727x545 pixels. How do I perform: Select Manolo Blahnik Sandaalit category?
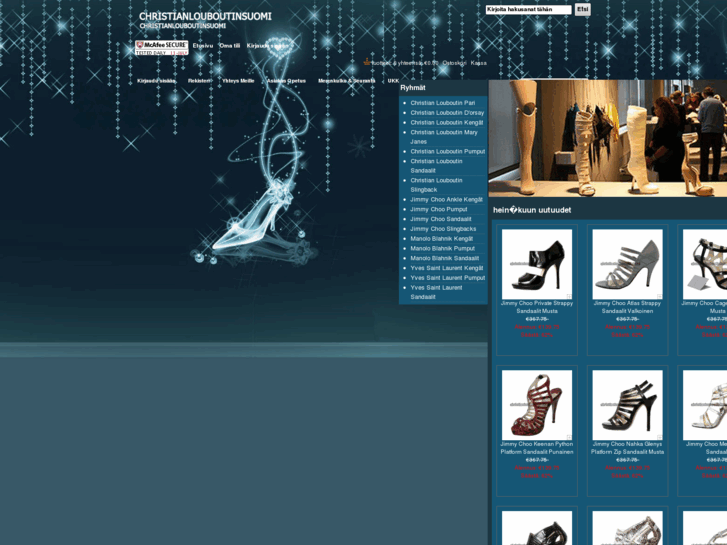(x=445, y=258)
